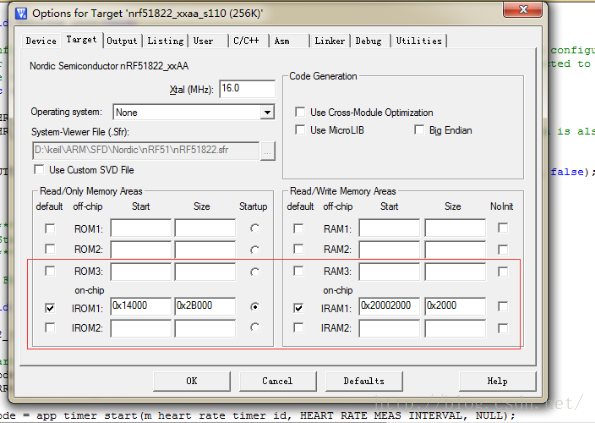Check the ROM2 default checkbox
The width and height of the screenshot is (595, 423).
click(x=50, y=249)
